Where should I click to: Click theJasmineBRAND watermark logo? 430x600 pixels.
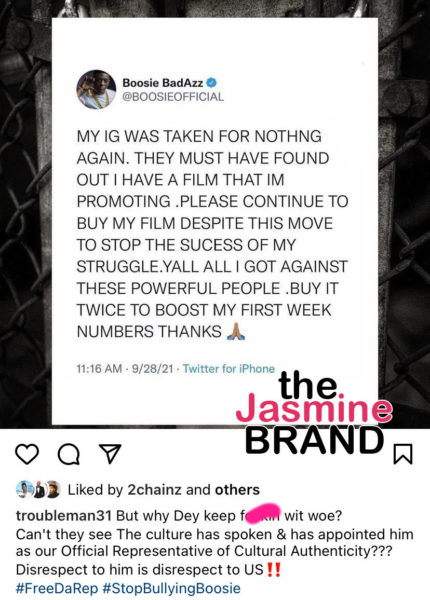point(314,412)
